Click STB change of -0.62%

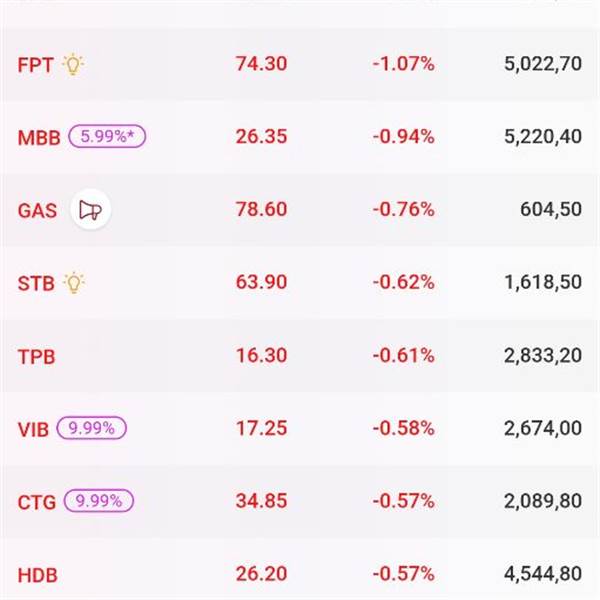click(x=403, y=283)
